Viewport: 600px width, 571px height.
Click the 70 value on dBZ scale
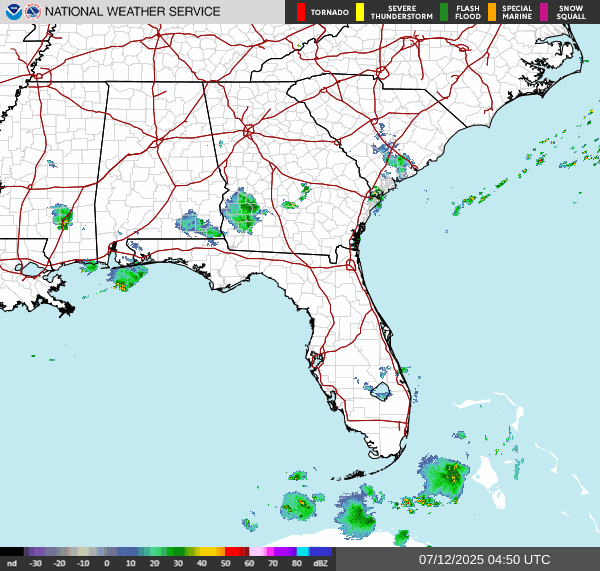pos(273,563)
